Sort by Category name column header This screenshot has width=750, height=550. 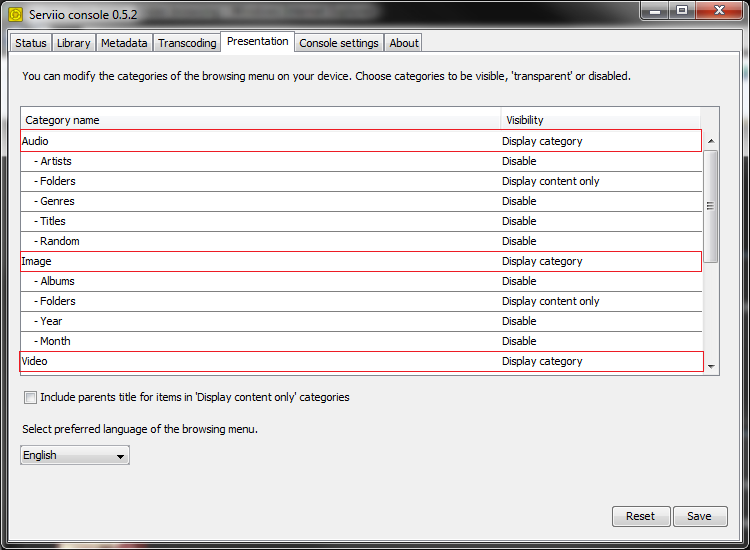[260, 120]
